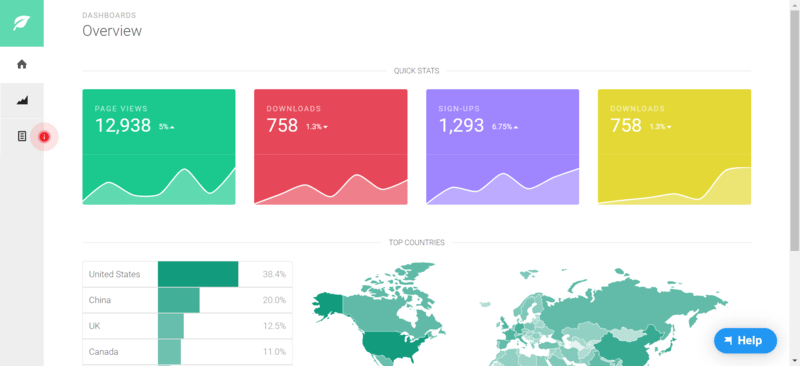800x366 pixels.
Task: Click the Dashboards breadcrumb label
Action: click(109, 15)
